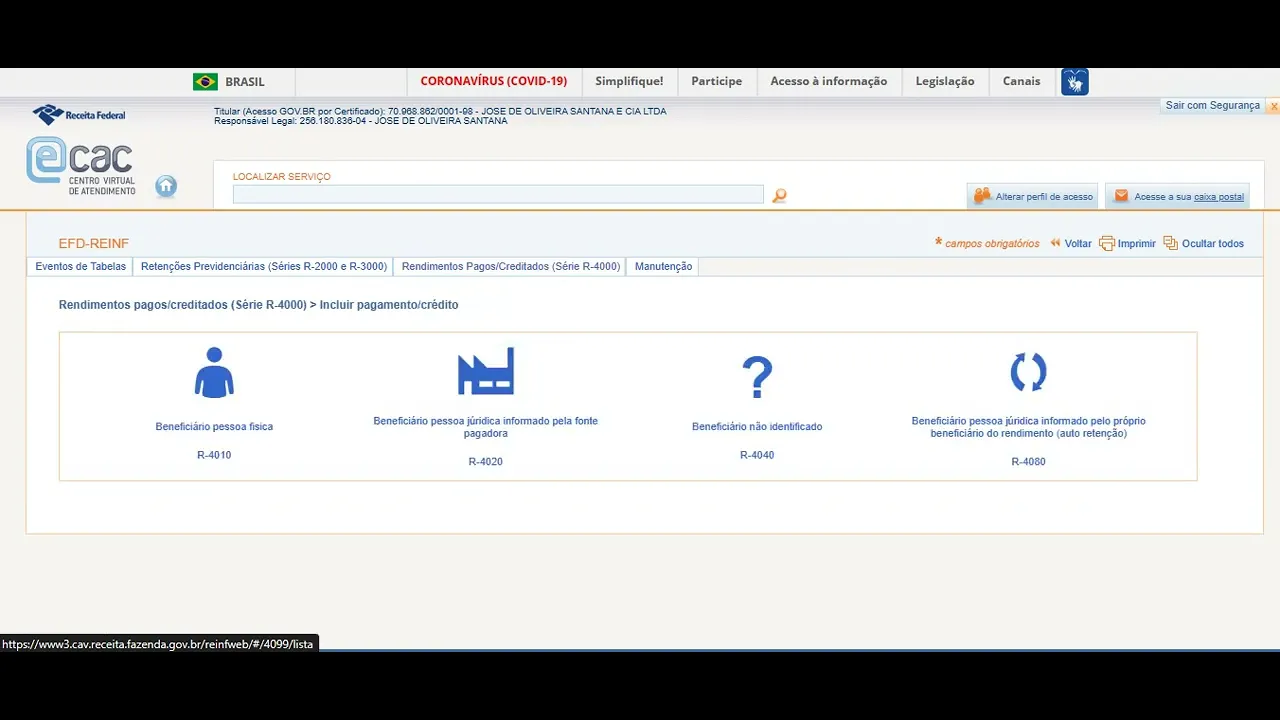Select the circular arrows icon for auto retenção
Screen dimensions: 1280x720
[1028, 372]
